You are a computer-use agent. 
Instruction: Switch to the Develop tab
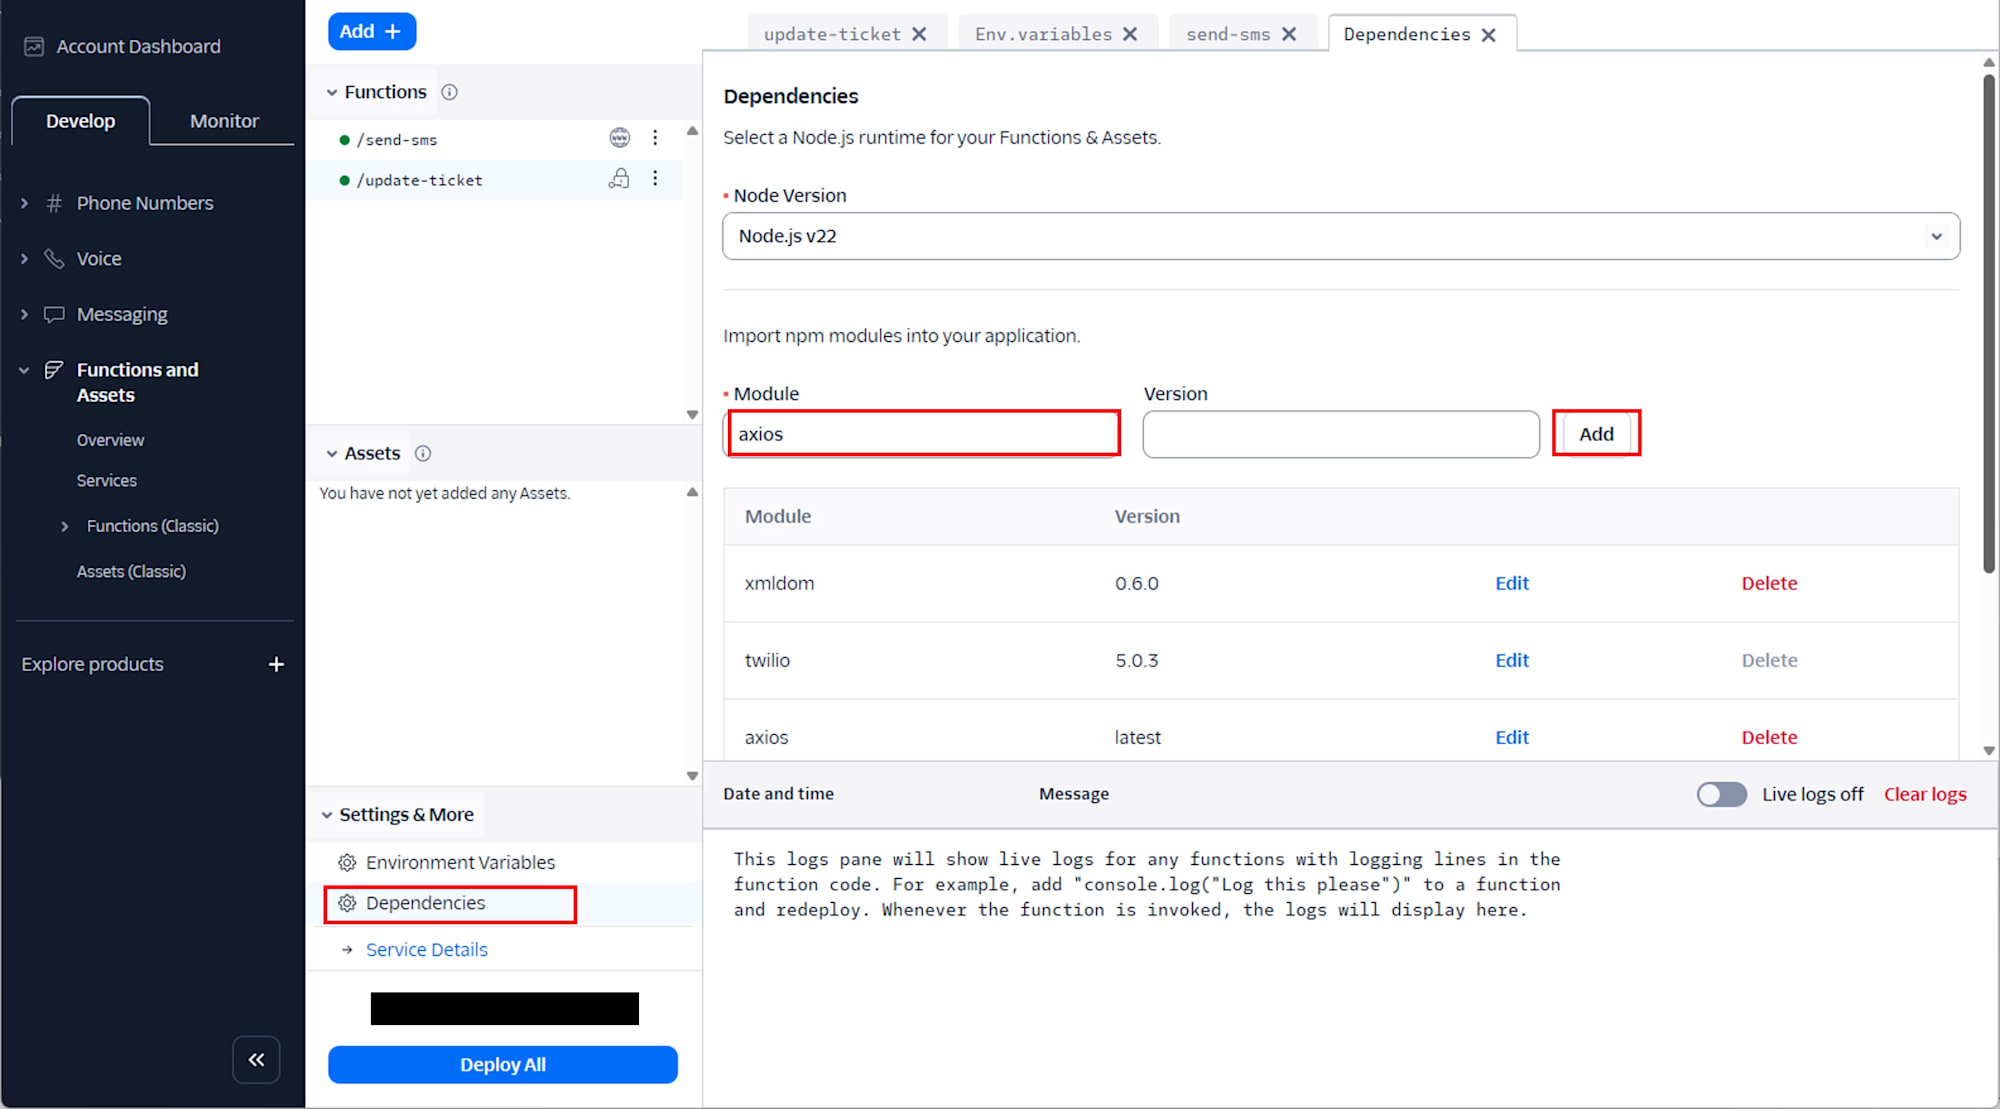[x=80, y=121]
